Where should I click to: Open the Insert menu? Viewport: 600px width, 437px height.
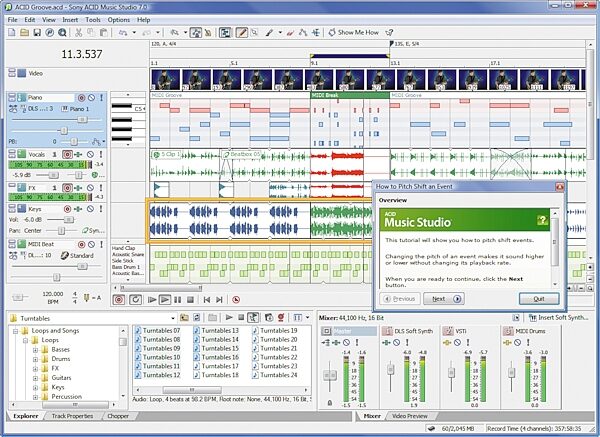70,20
